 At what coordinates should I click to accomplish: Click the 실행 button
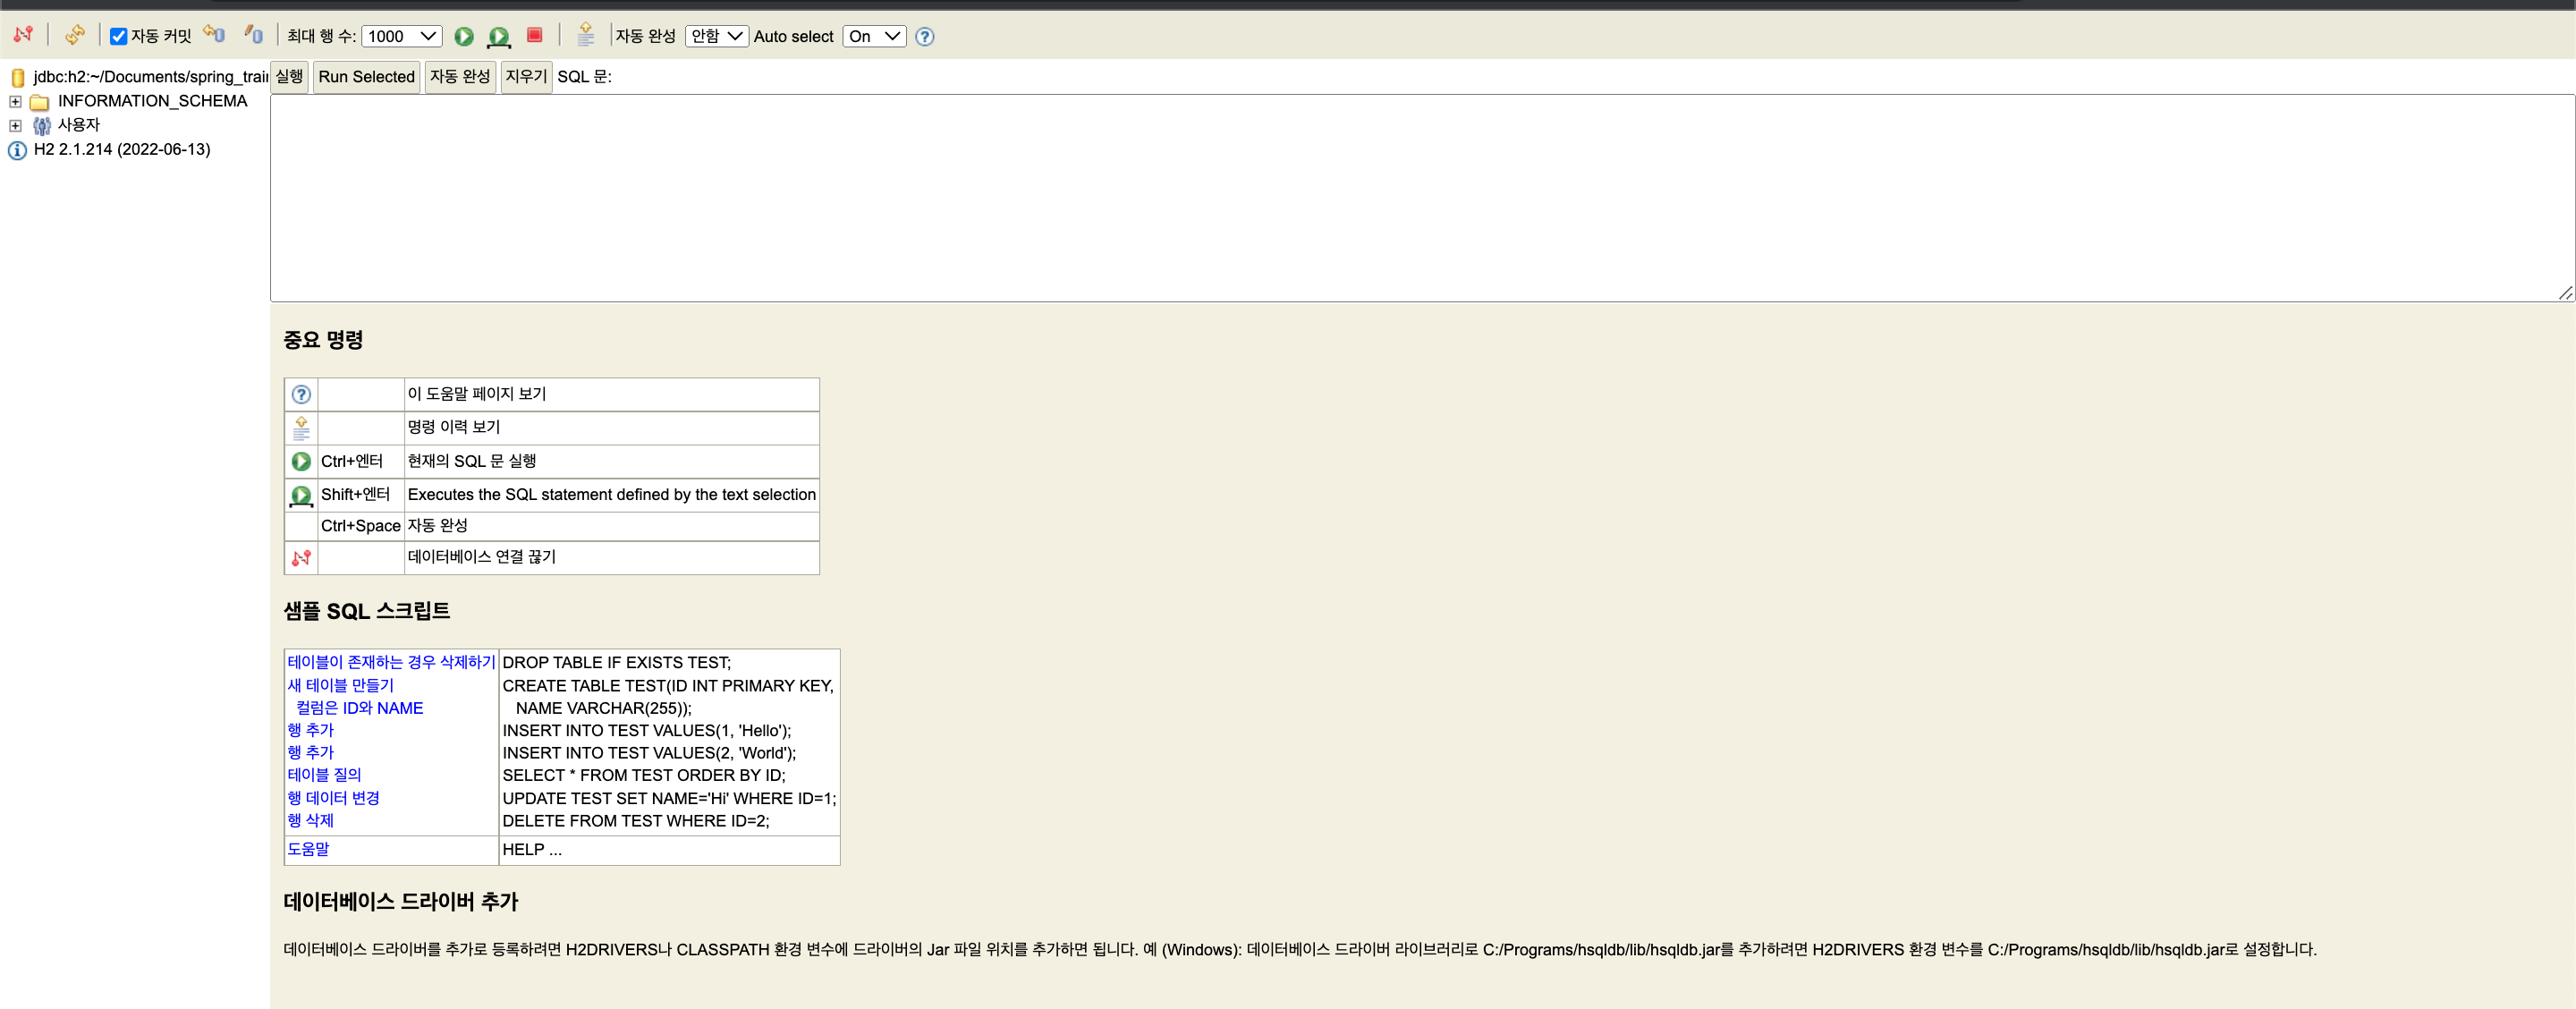[289, 76]
